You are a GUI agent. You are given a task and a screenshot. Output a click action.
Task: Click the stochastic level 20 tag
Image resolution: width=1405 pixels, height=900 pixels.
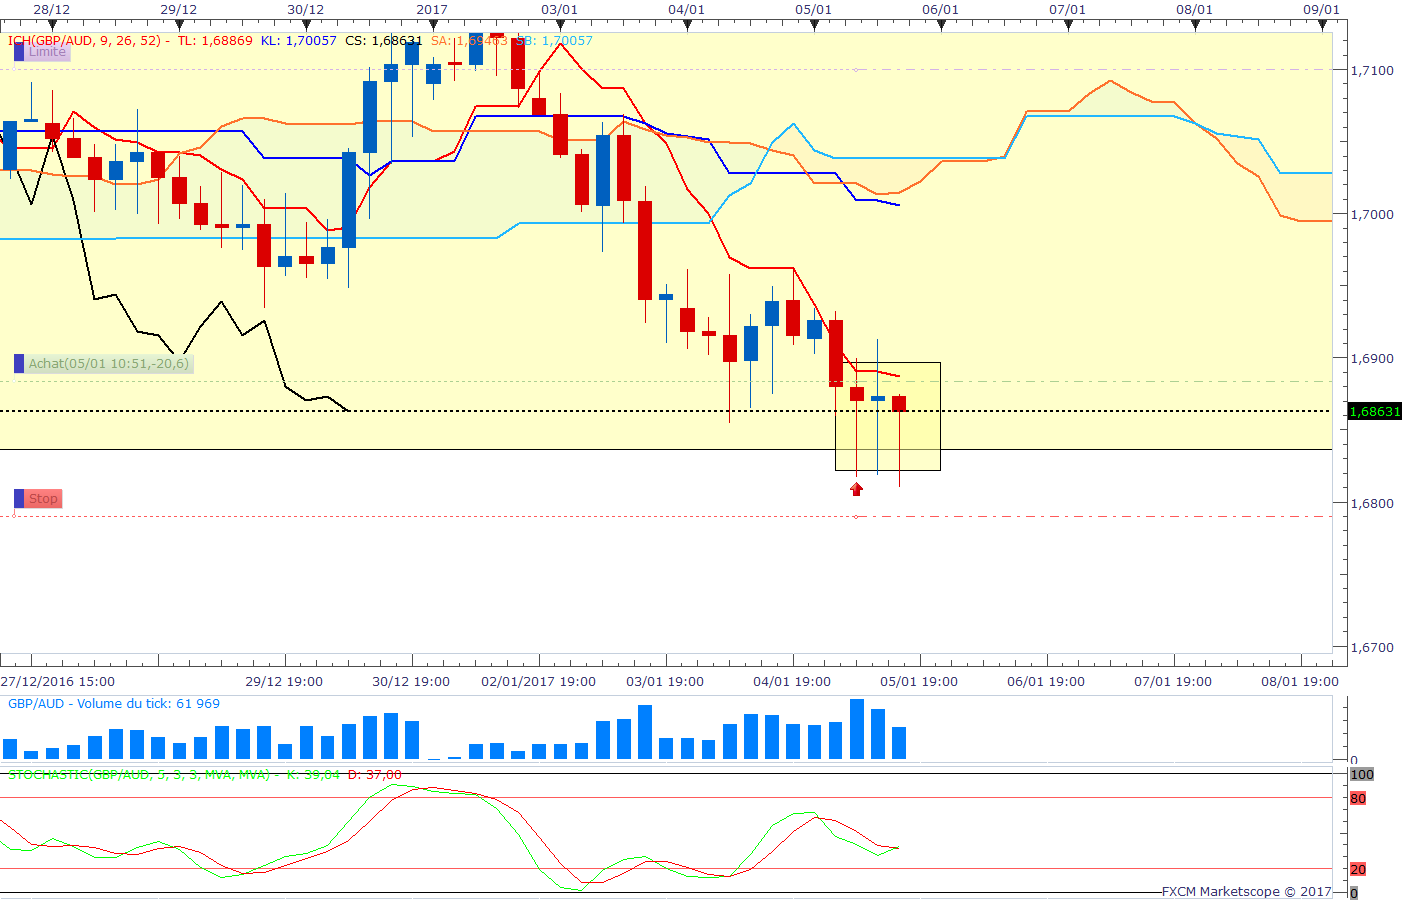(1358, 869)
